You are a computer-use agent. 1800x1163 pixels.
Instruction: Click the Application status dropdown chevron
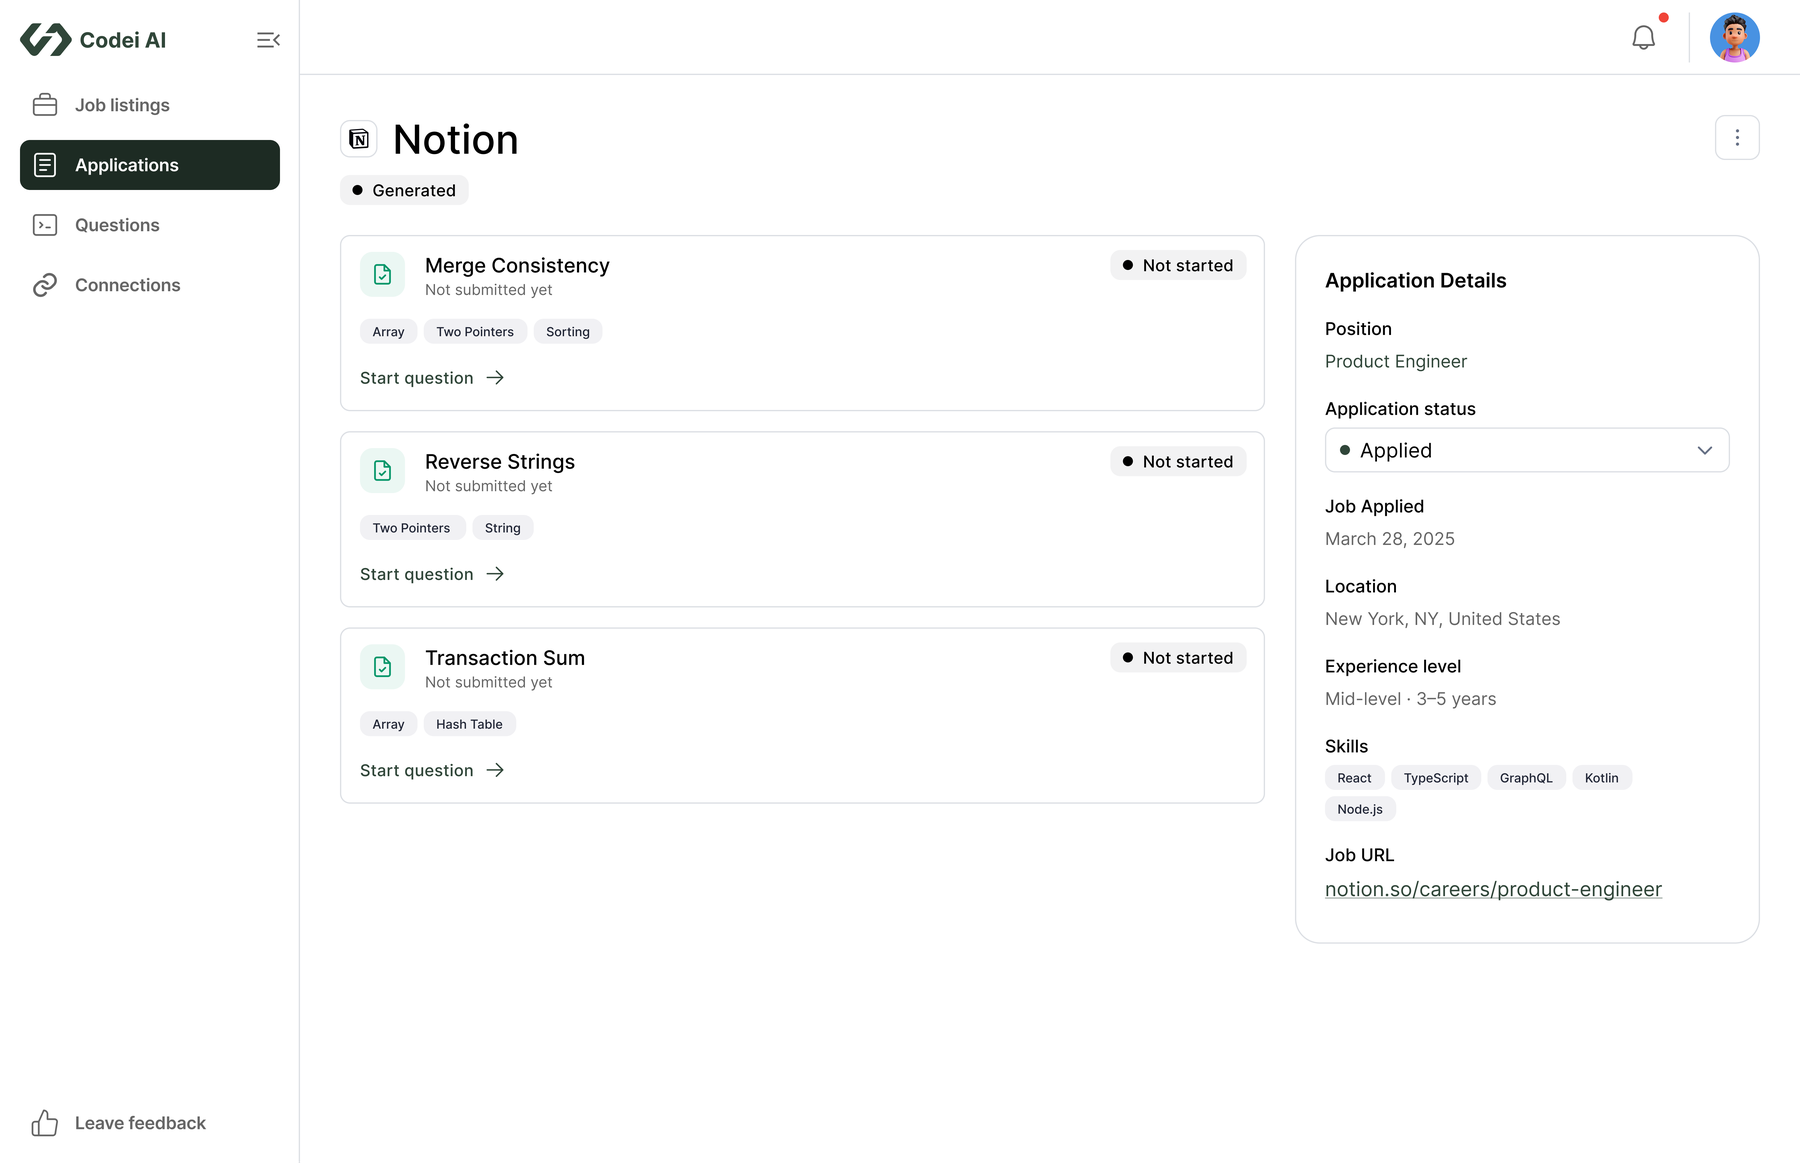pyautogui.click(x=1705, y=450)
